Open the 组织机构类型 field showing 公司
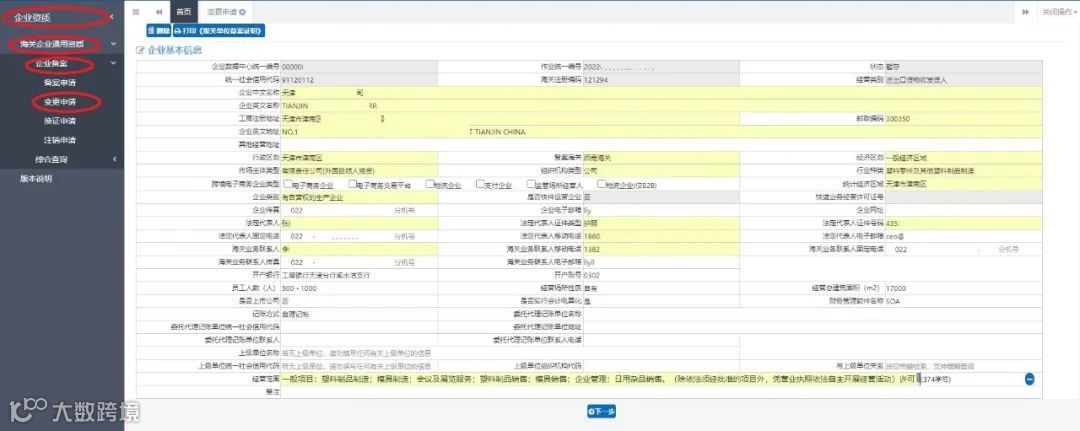This screenshot has height=431, width=1080. click(x=661, y=171)
